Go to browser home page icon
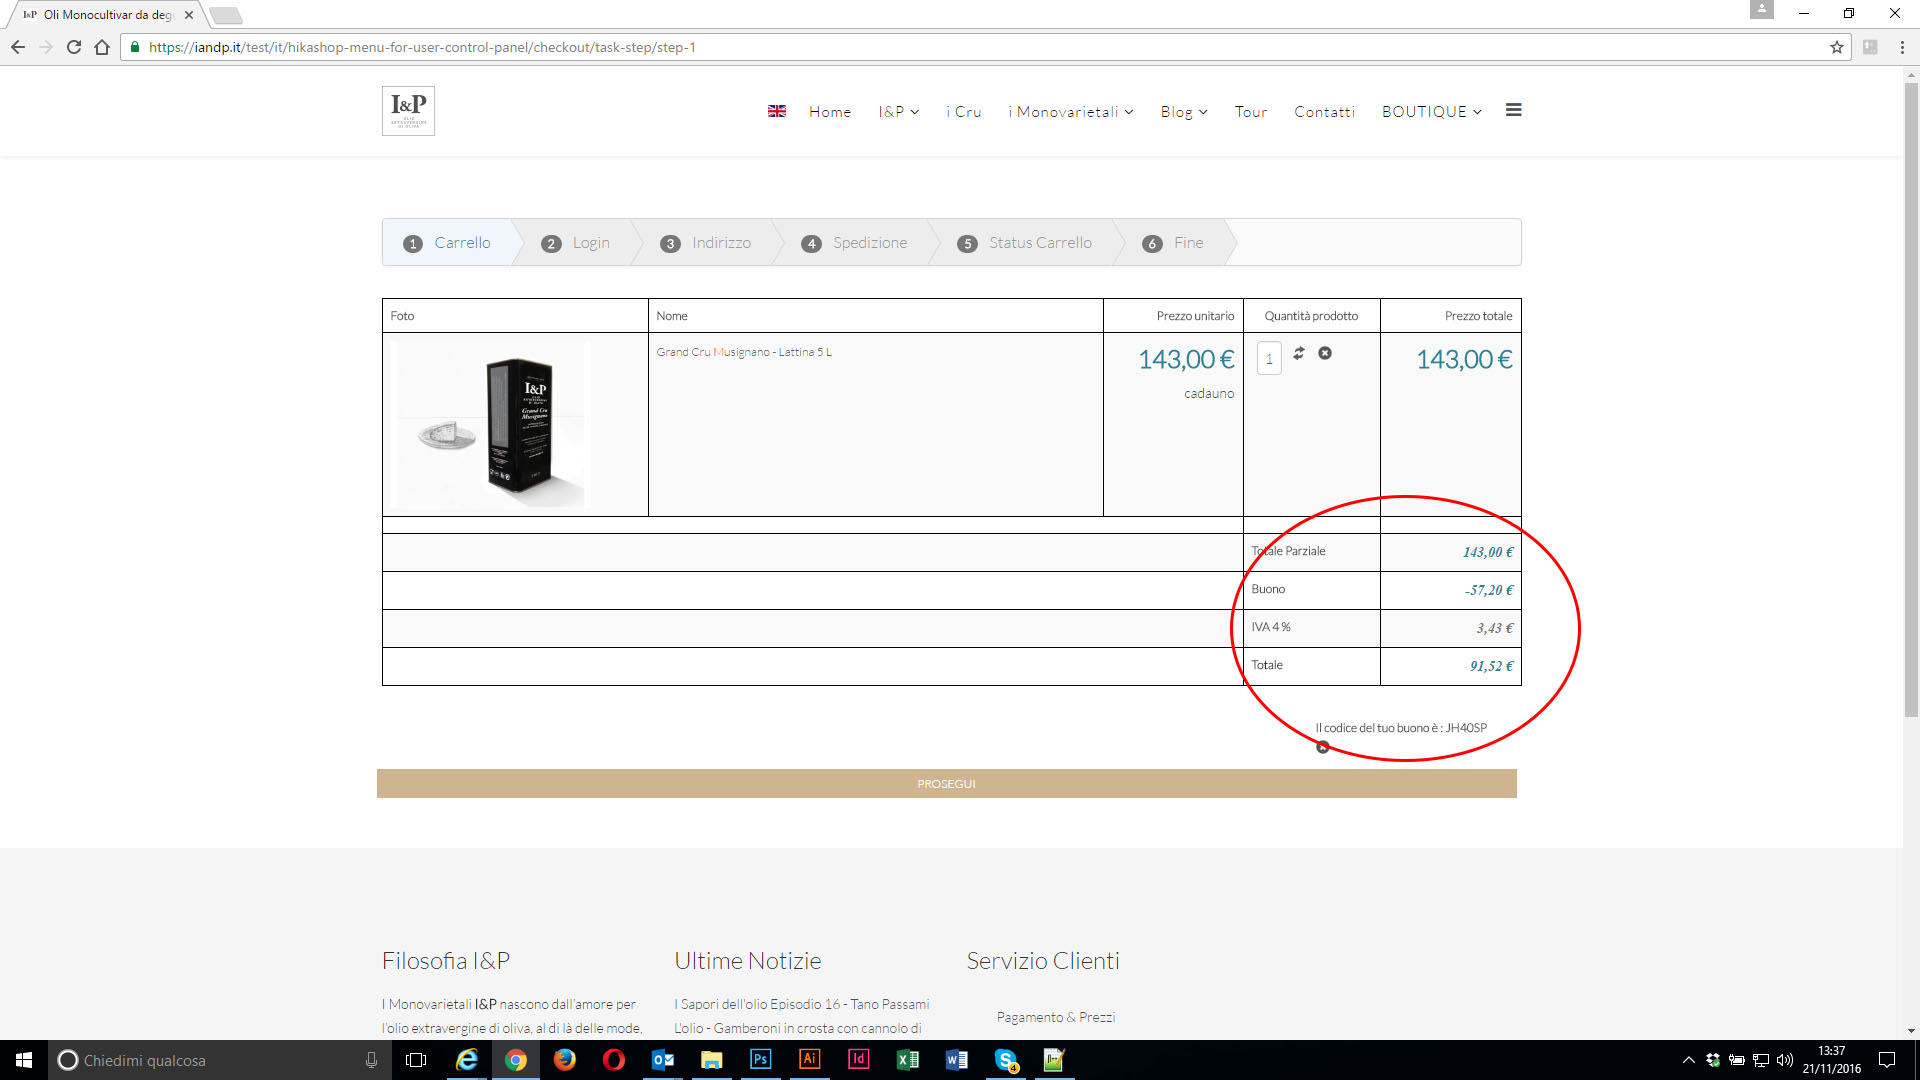This screenshot has height=1080, width=1920. pyautogui.click(x=102, y=47)
